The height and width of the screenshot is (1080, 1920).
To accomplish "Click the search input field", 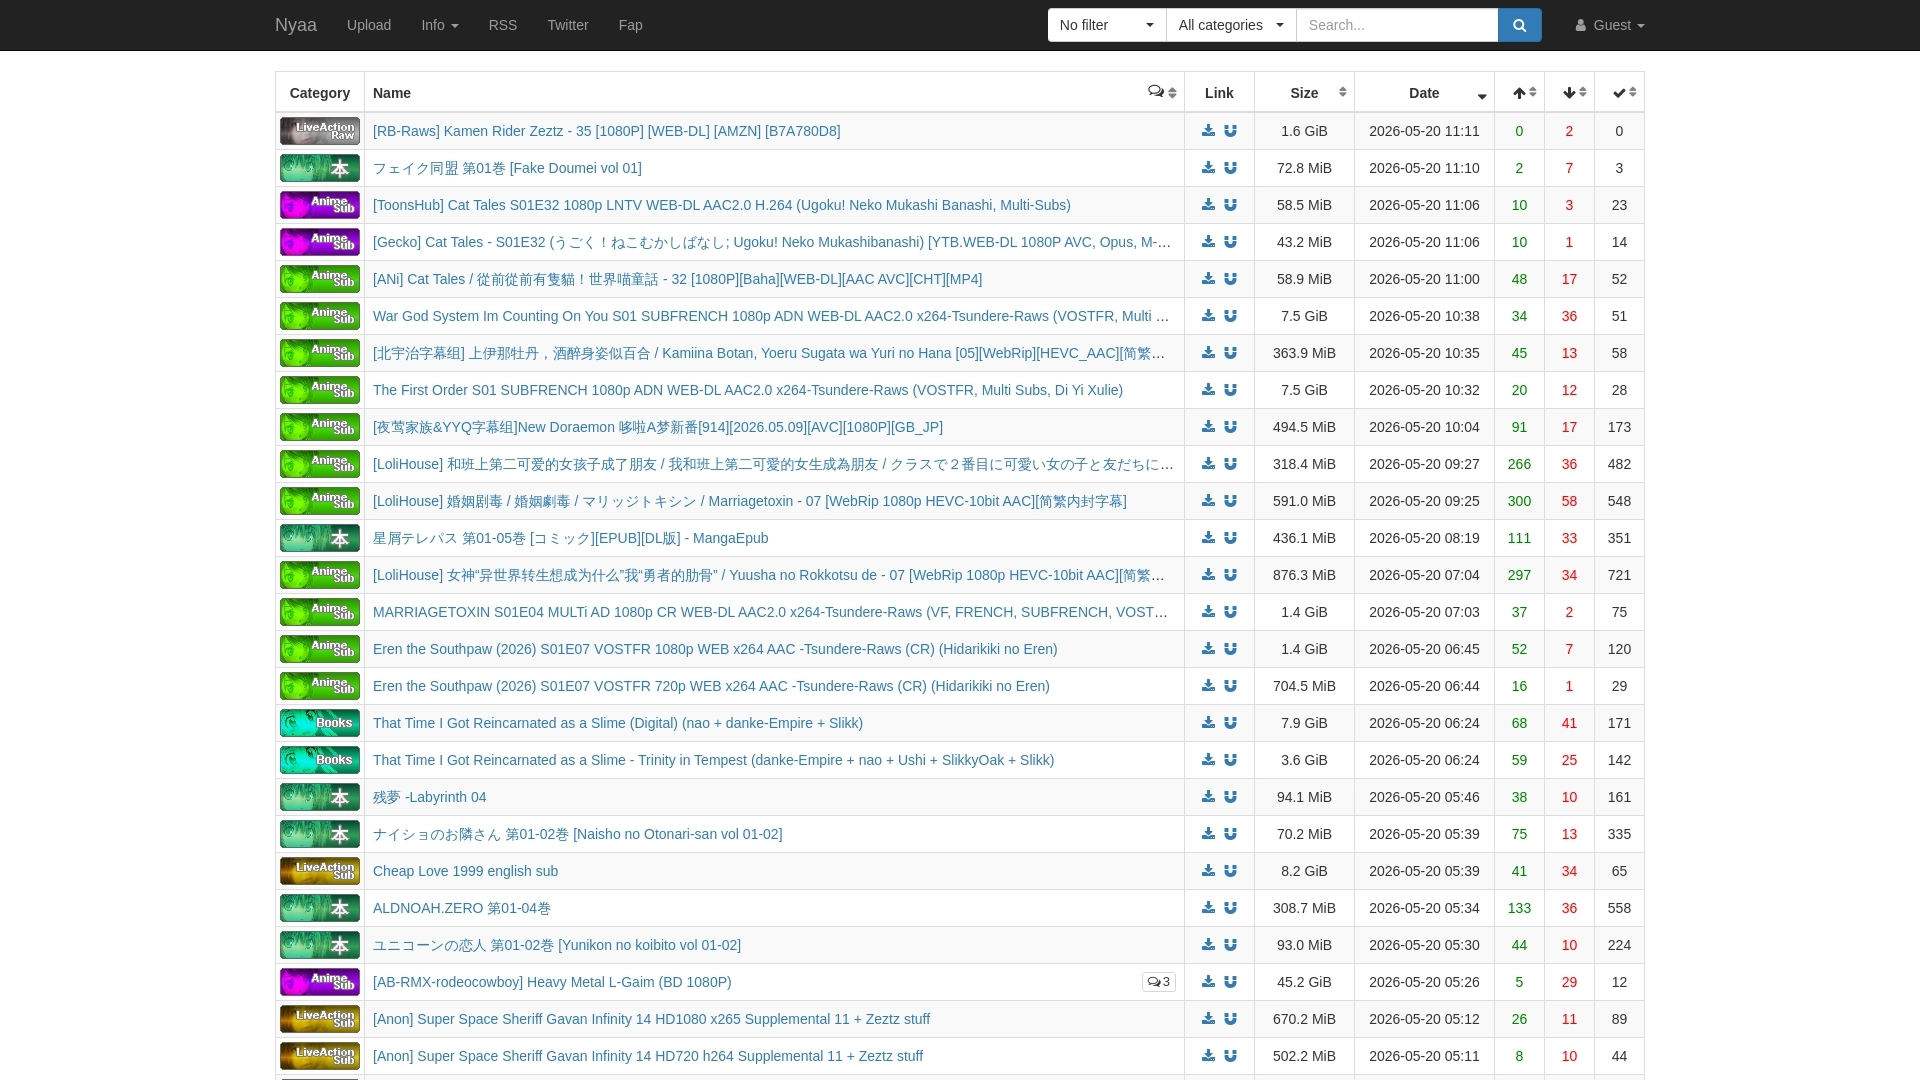I will point(1397,25).
